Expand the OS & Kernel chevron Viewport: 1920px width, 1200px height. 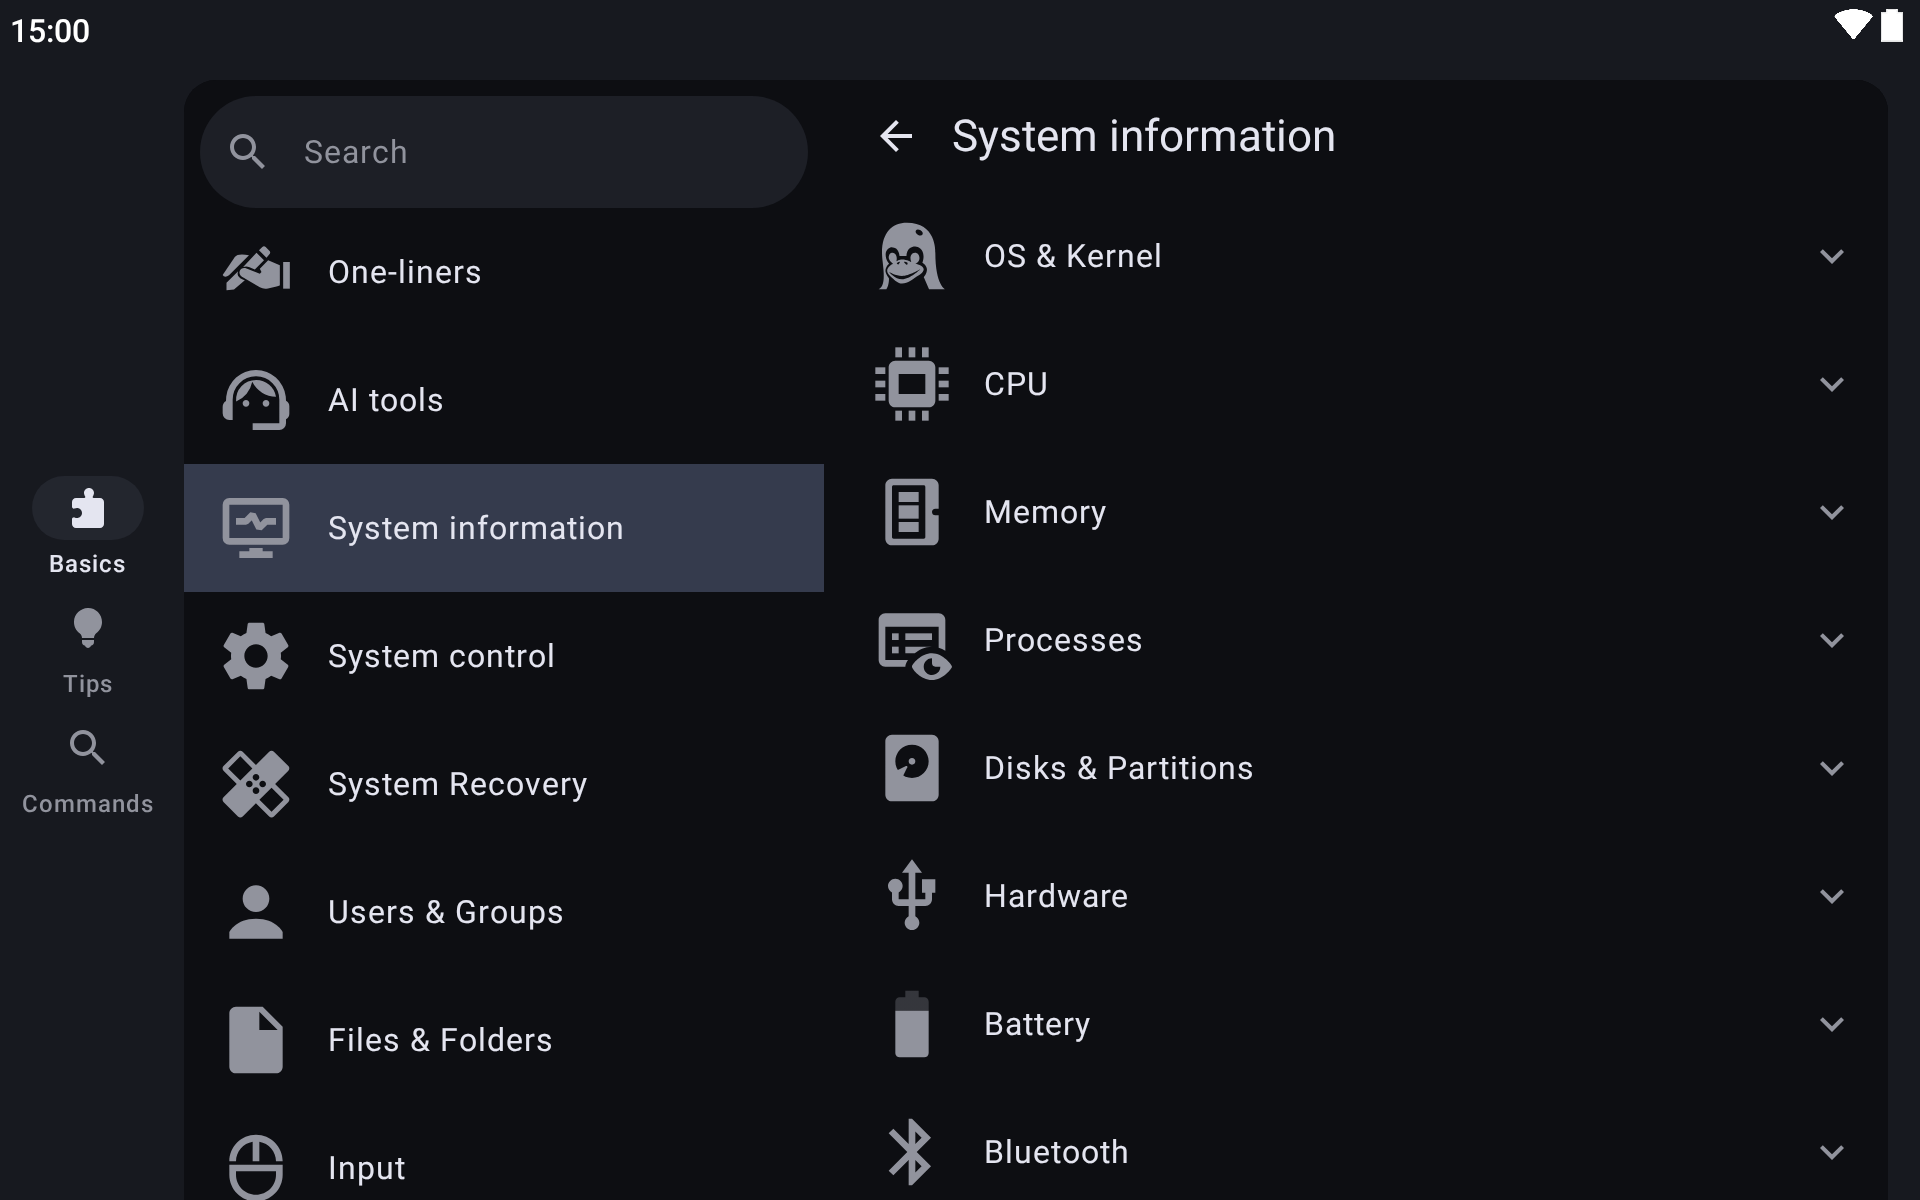(x=1832, y=256)
